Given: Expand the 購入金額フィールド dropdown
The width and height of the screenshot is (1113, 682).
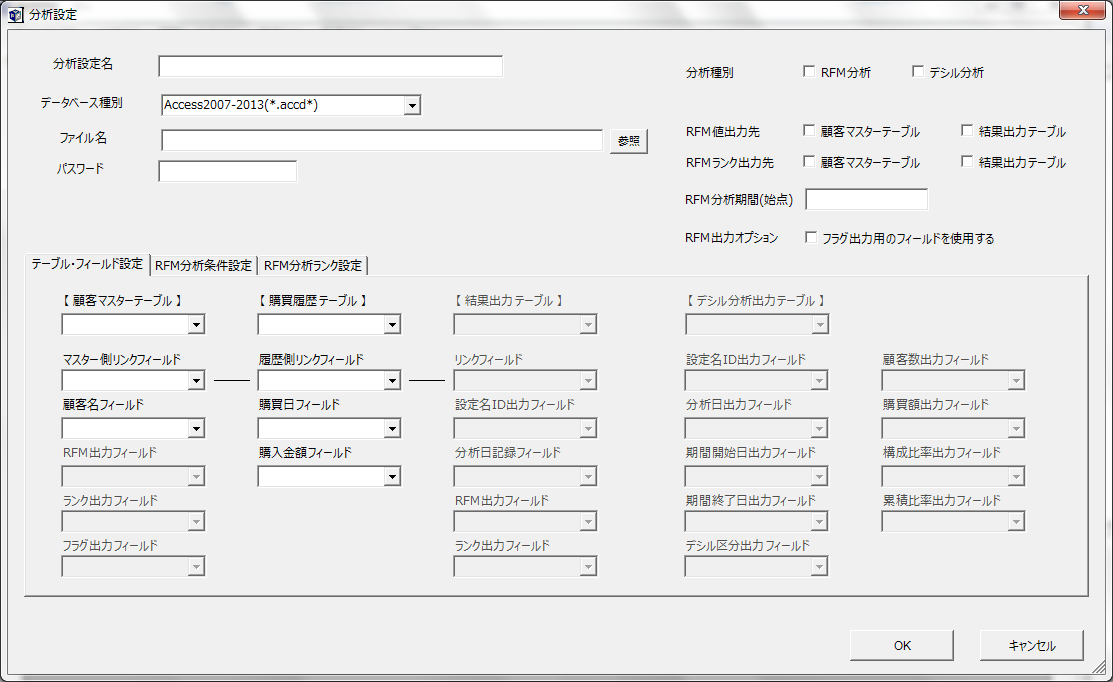Looking at the screenshot, I should click(x=392, y=476).
